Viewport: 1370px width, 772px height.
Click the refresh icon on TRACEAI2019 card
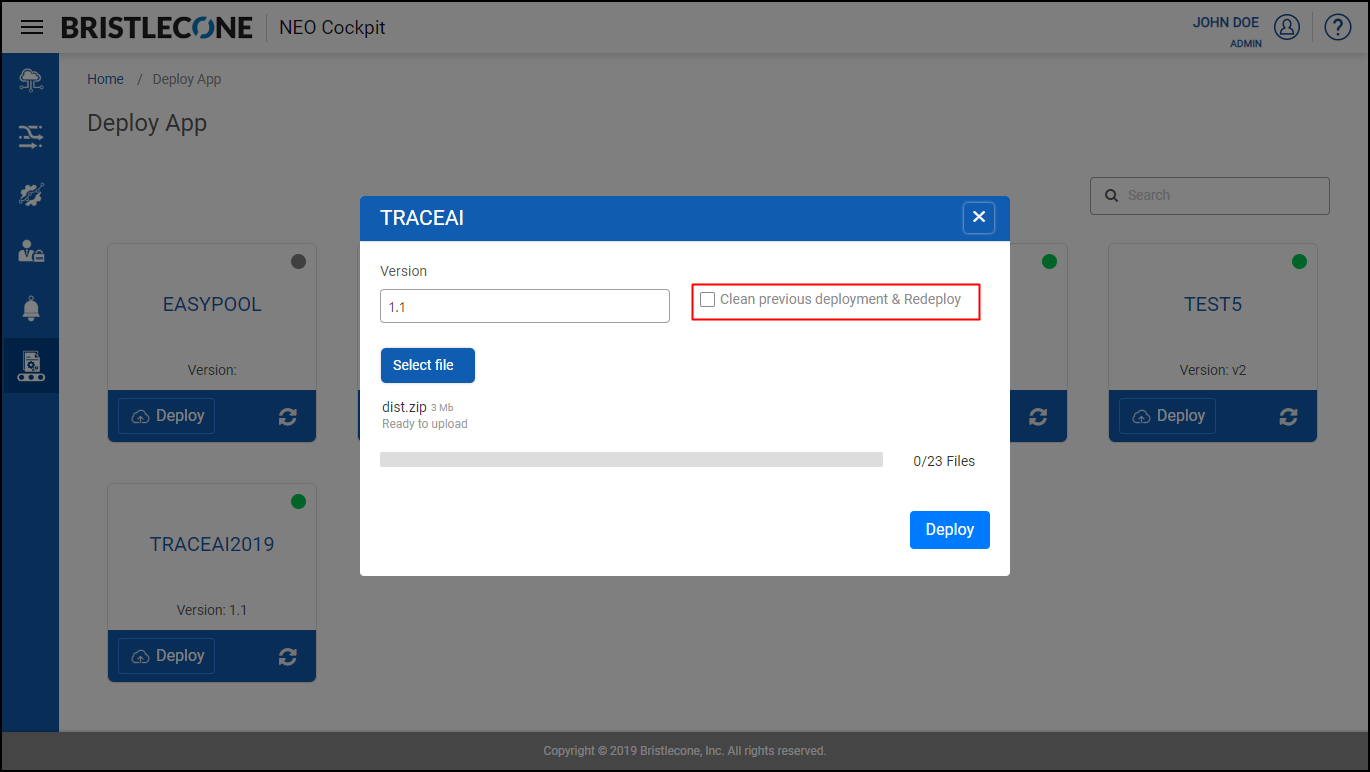pos(288,657)
